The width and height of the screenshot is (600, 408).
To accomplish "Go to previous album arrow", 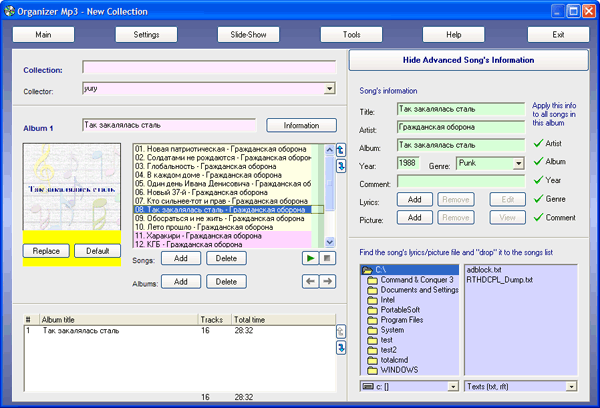I will click(x=310, y=282).
